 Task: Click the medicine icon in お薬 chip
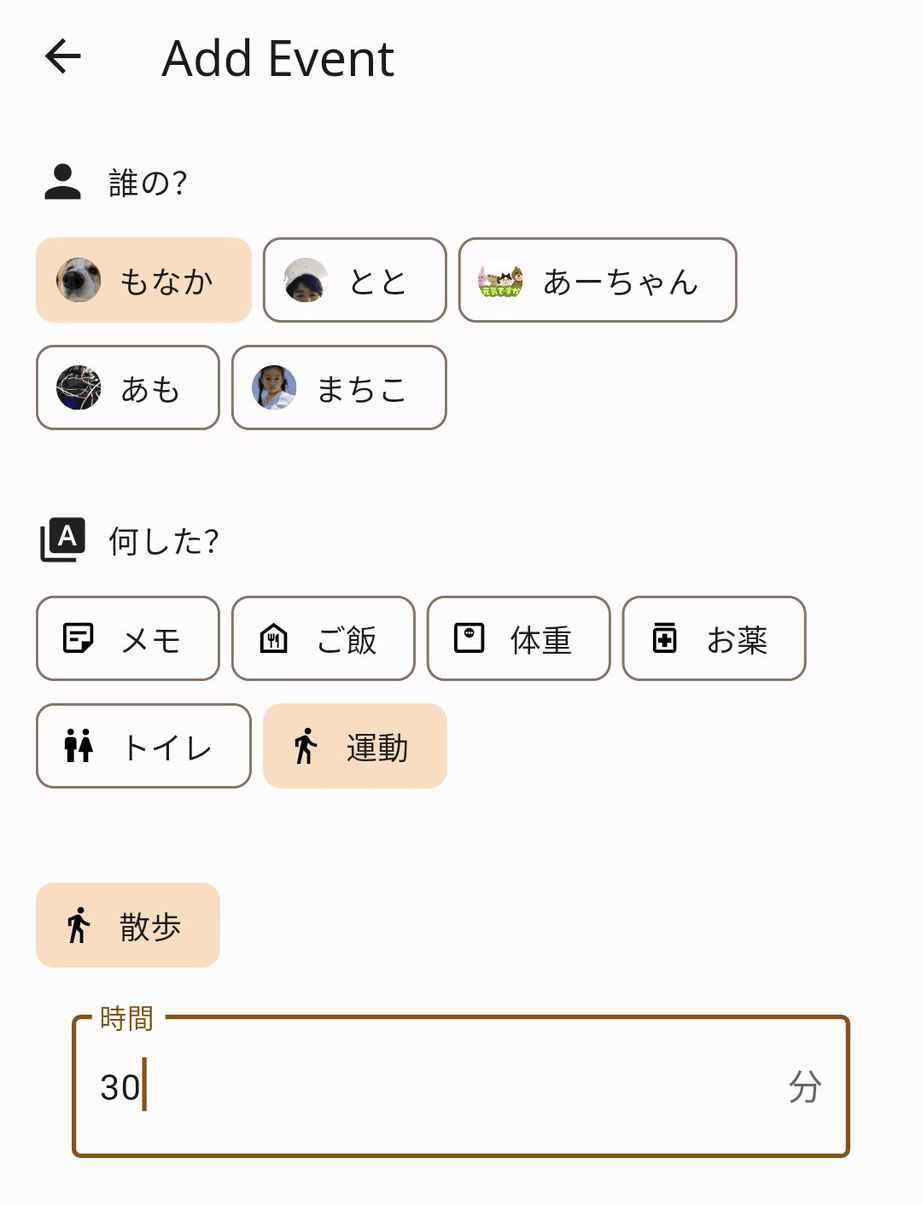(664, 638)
